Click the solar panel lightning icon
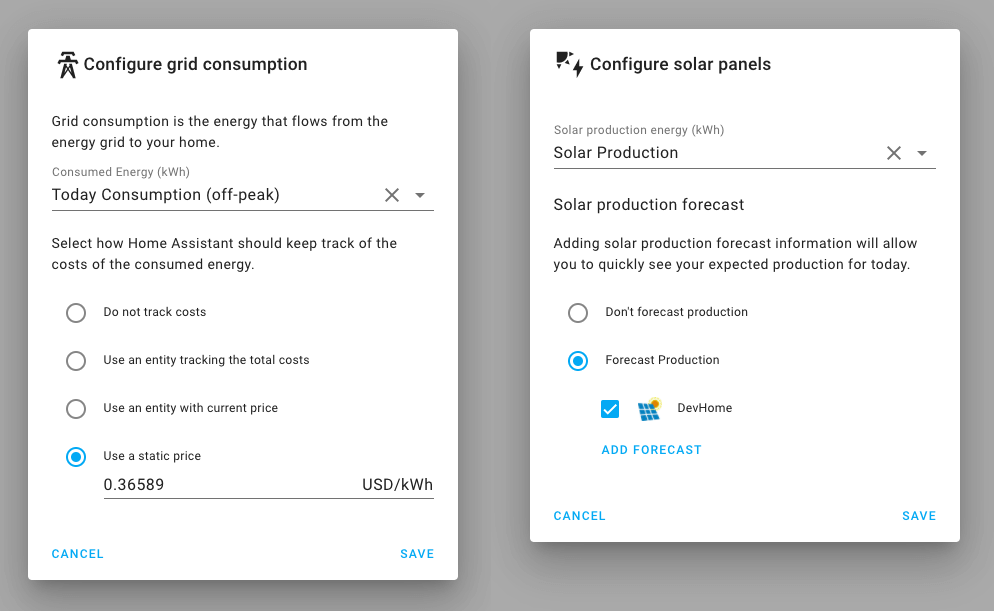Screen dimensions: 994x611 (x=569, y=64)
